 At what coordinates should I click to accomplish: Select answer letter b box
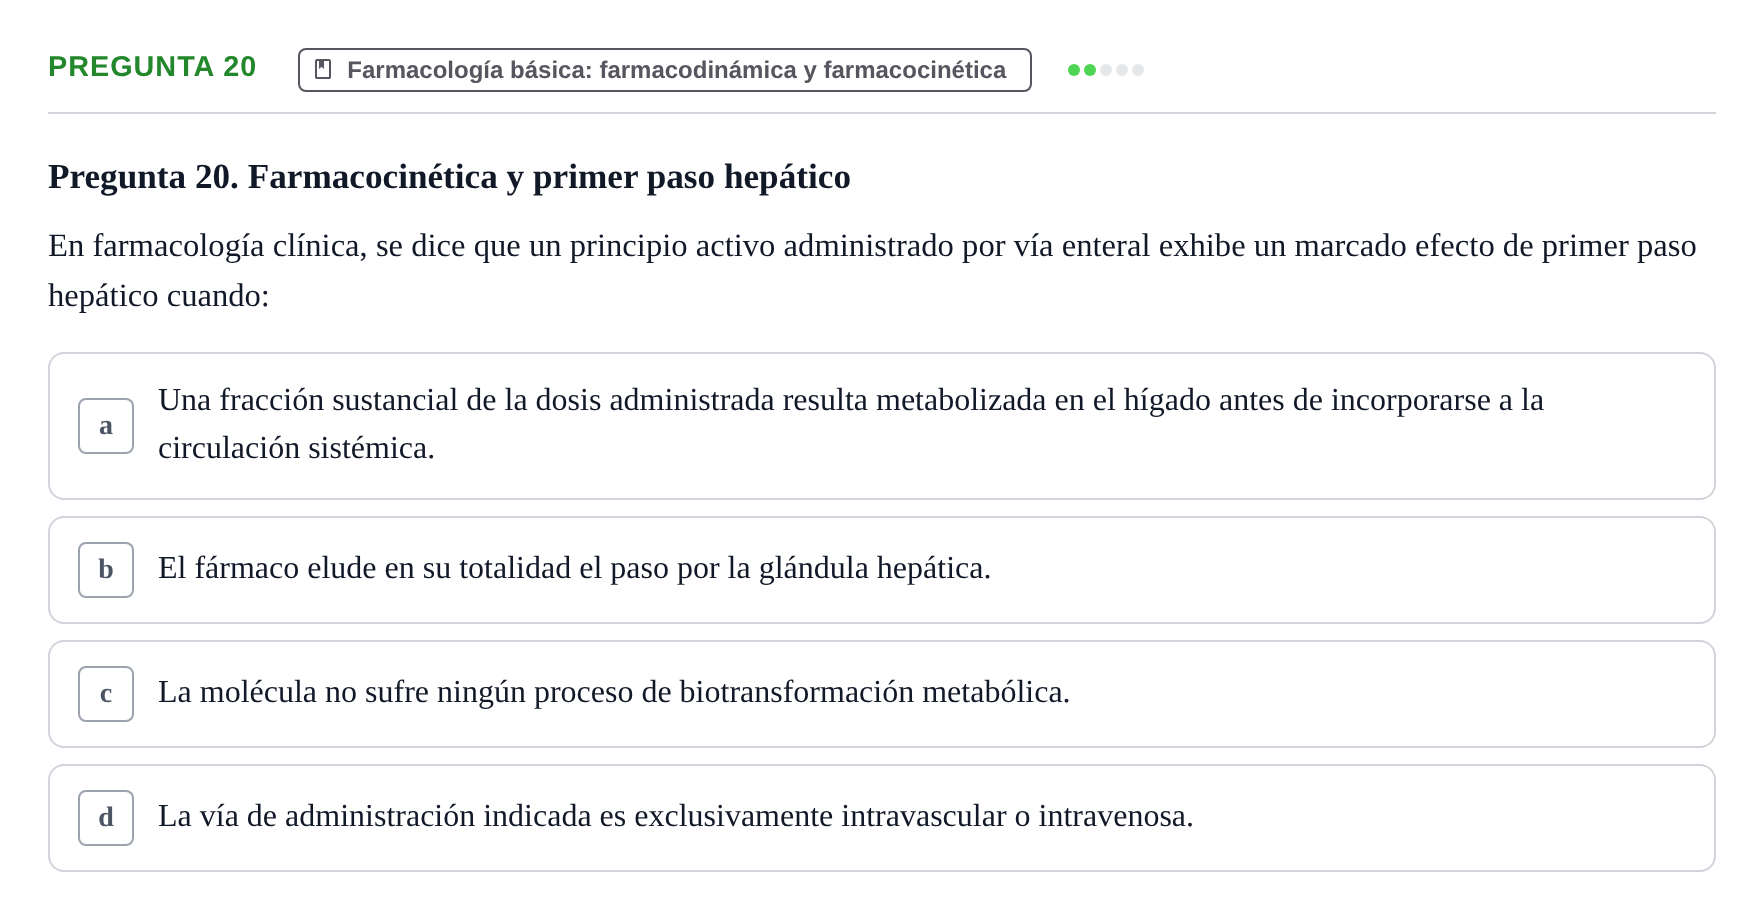coord(106,570)
